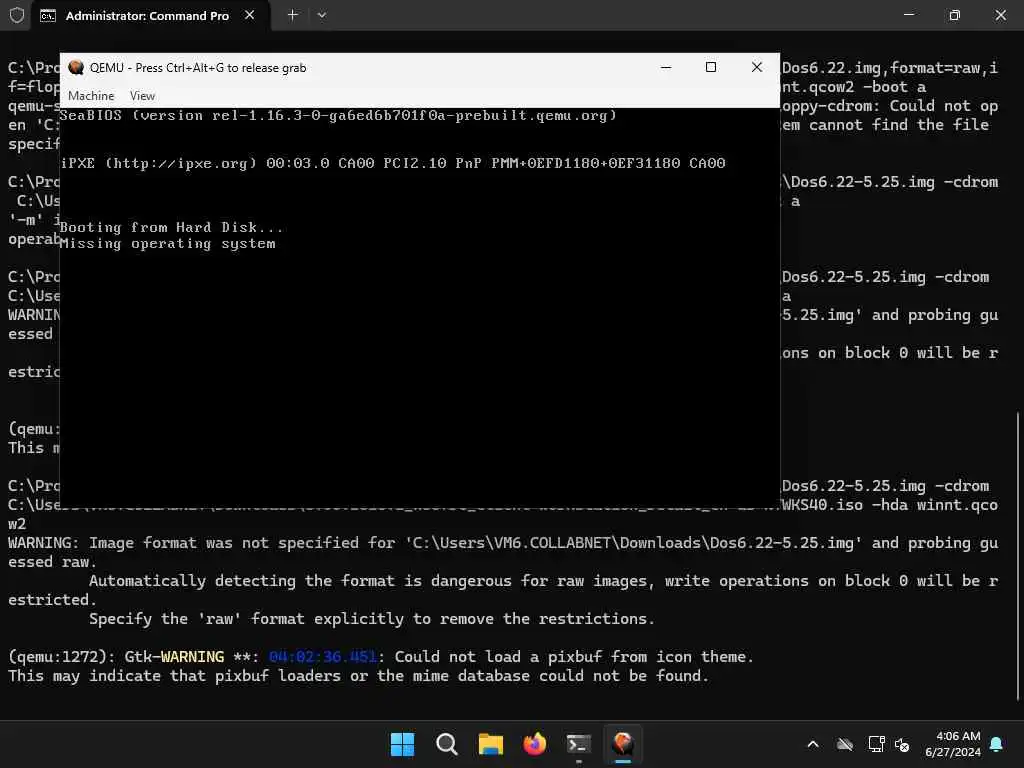Click the QEMU icon in window title bar
The height and width of the screenshot is (768, 1024).
(76, 67)
